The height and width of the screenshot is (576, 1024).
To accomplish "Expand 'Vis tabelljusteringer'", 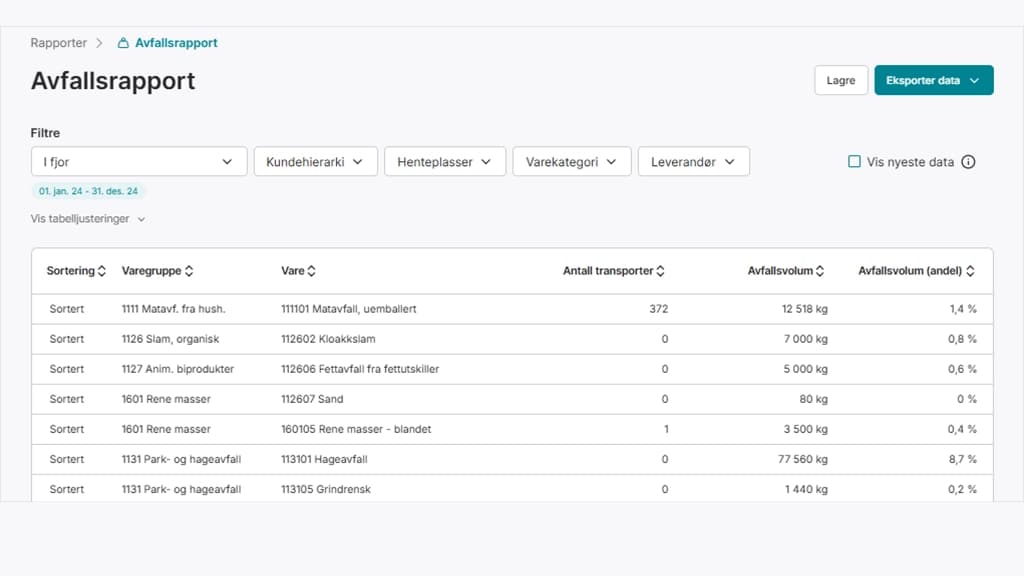I will point(88,219).
